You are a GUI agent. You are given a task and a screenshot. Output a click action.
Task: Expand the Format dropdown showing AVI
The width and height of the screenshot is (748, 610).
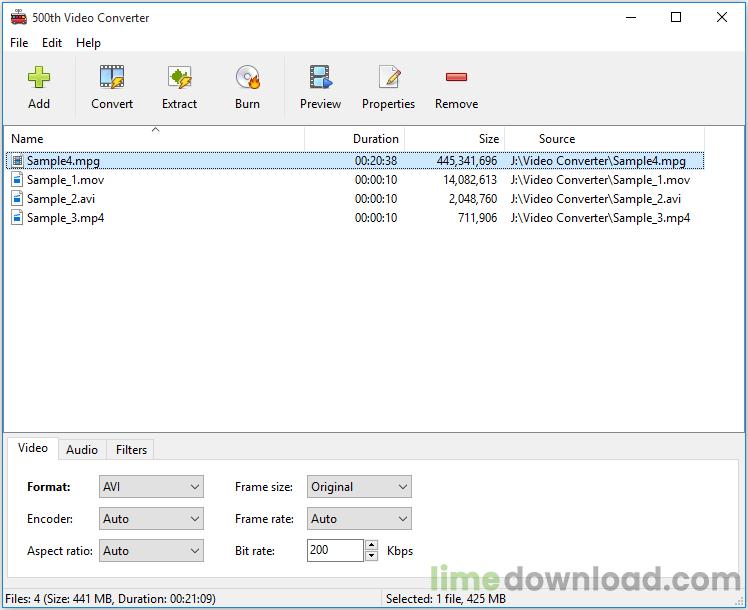point(151,486)
